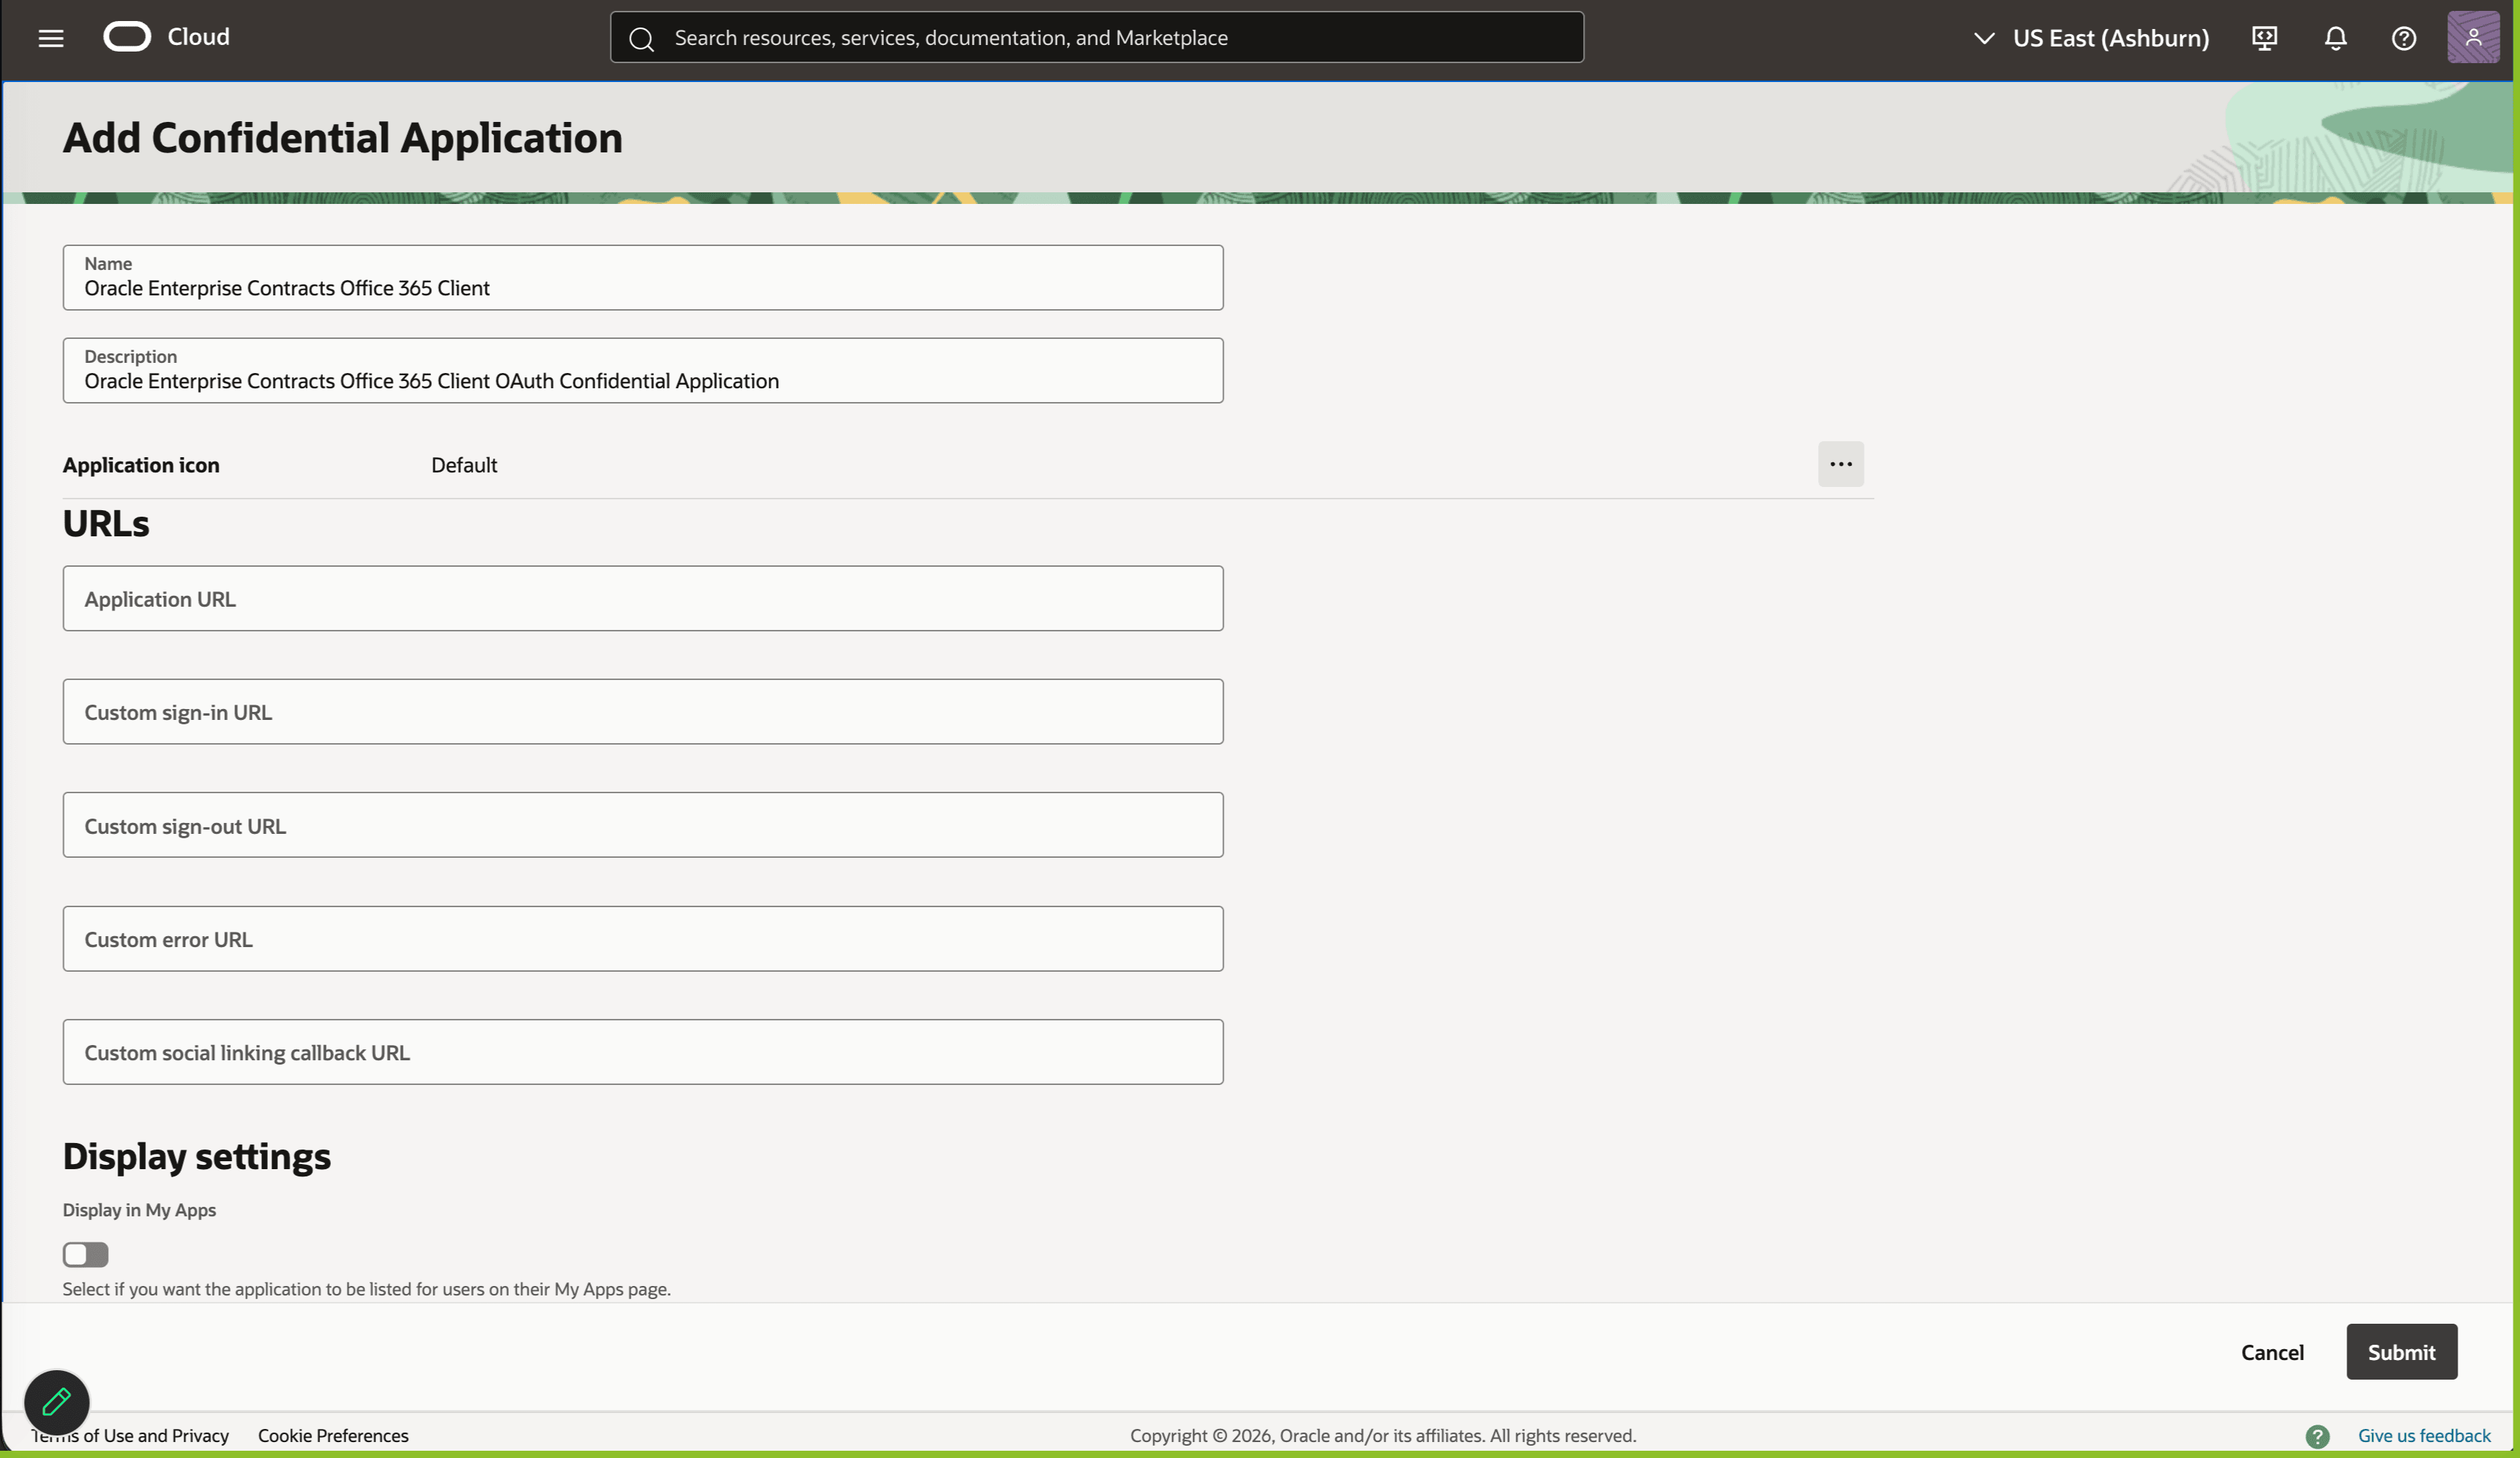Click the Application icon label

coord(141,465)
